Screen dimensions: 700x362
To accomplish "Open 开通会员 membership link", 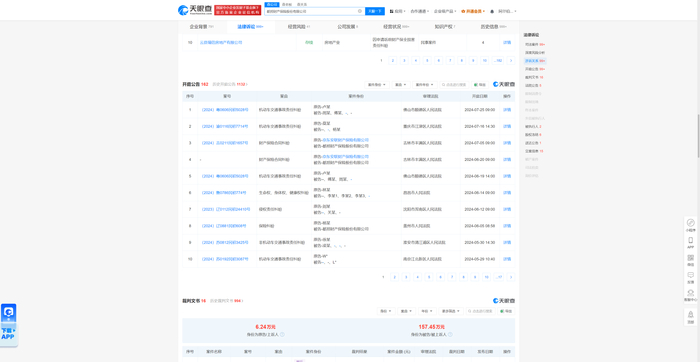I will (x=473, y=11).
